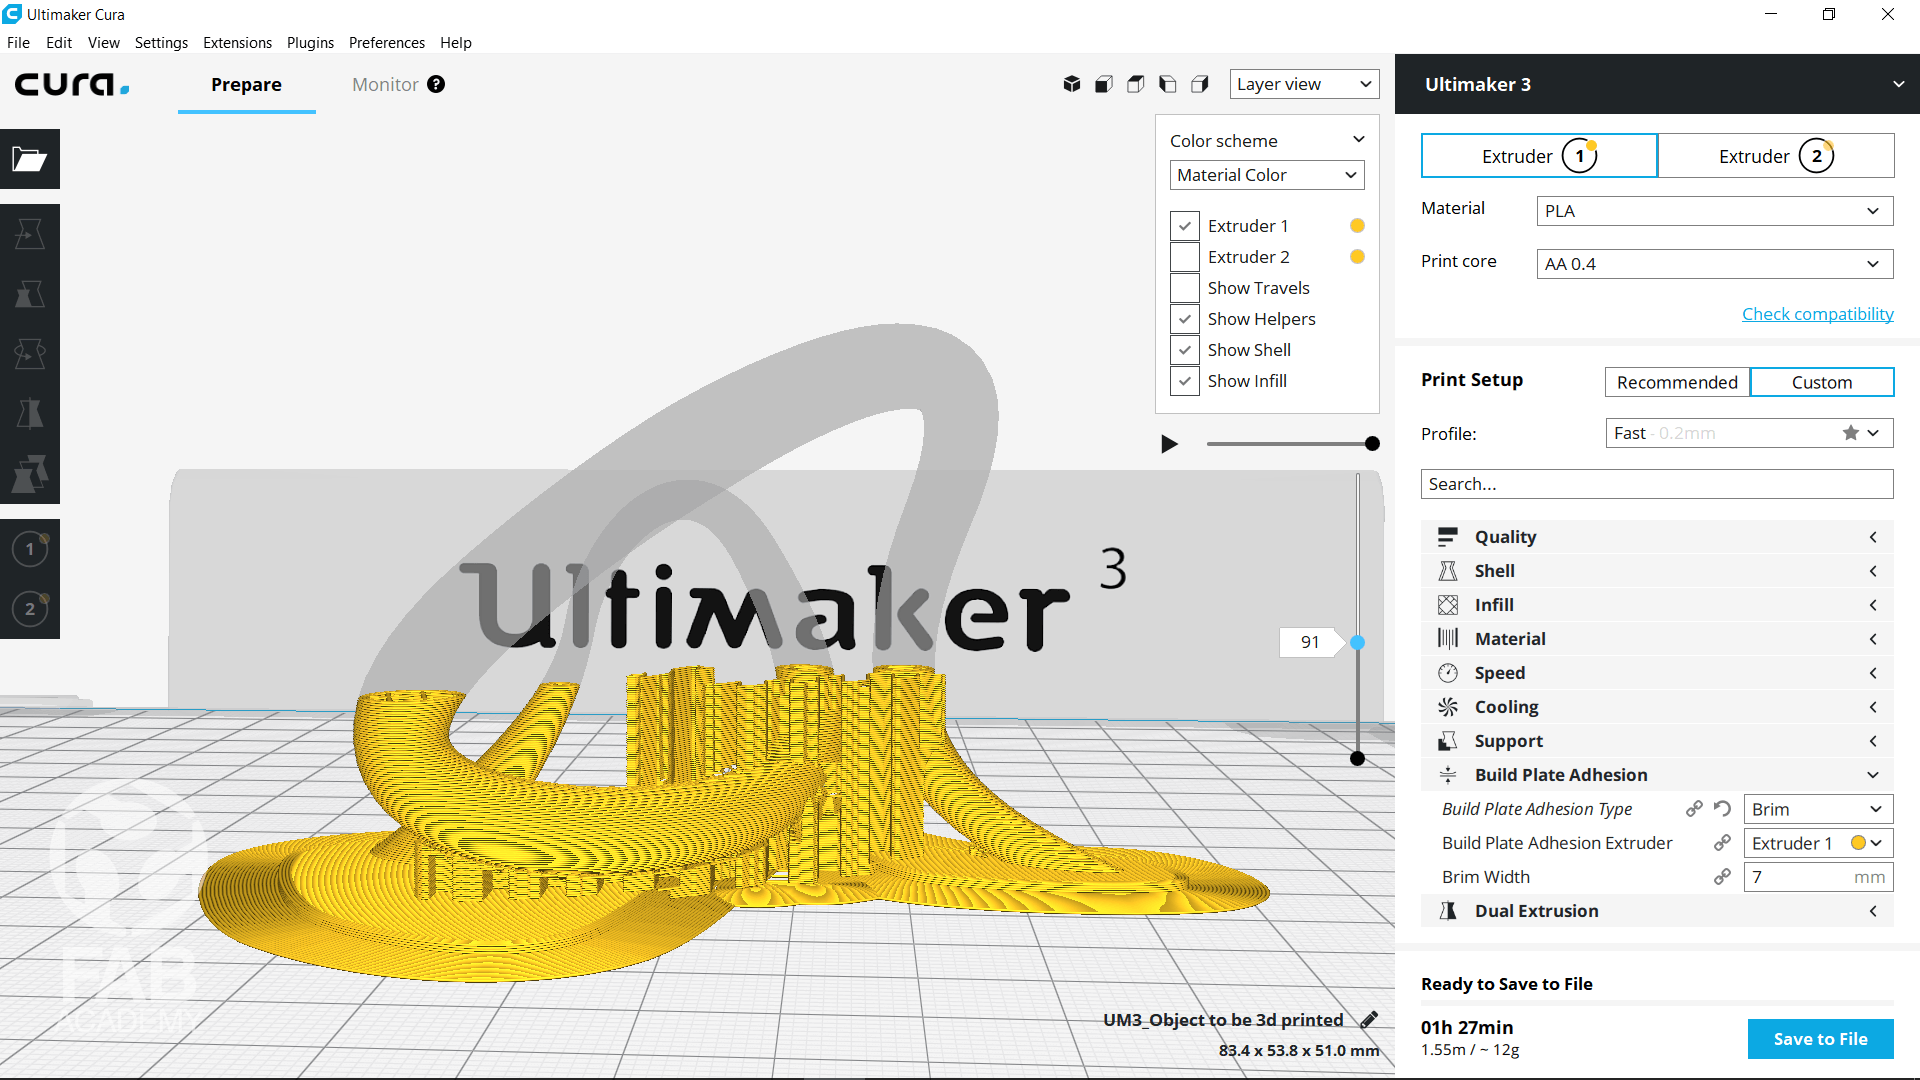Check the Extruder 2 checkbox
The image size is (1920, 1080).
point(1185,257)
